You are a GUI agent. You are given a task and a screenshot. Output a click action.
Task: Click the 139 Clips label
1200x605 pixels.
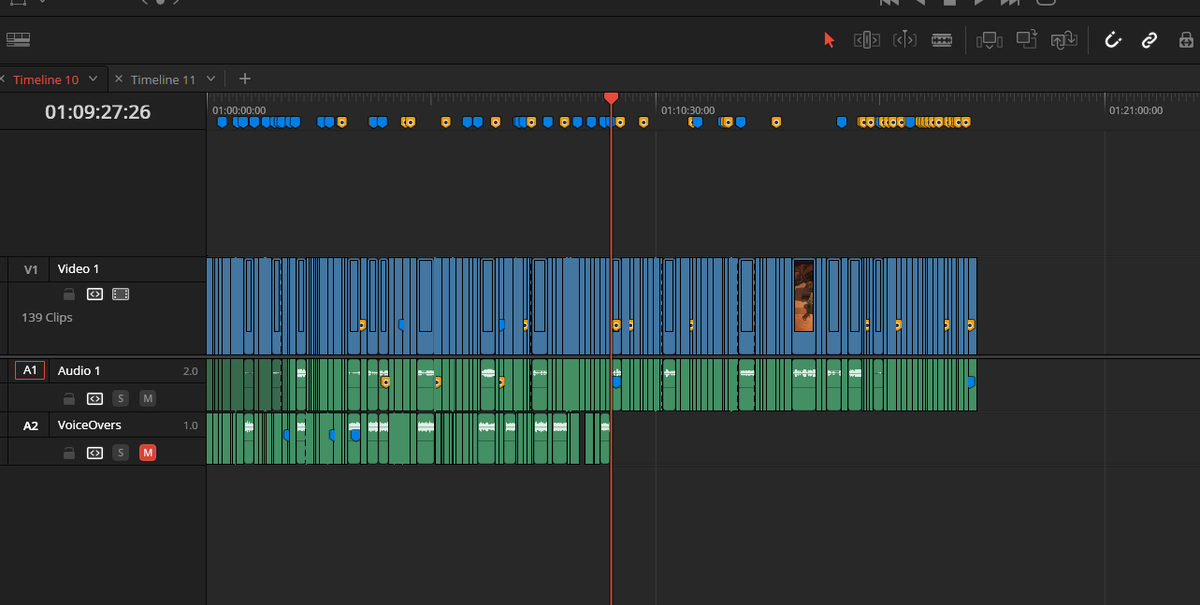(x=47, y=317)
